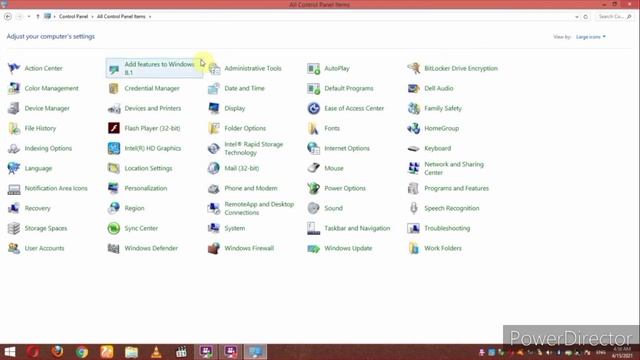Image resolution: width=640 pixels, height=360 pixels.
Task: Open Intel Rapid Storage Technology link
Action: pyautogui.click(x=253, y=148)
